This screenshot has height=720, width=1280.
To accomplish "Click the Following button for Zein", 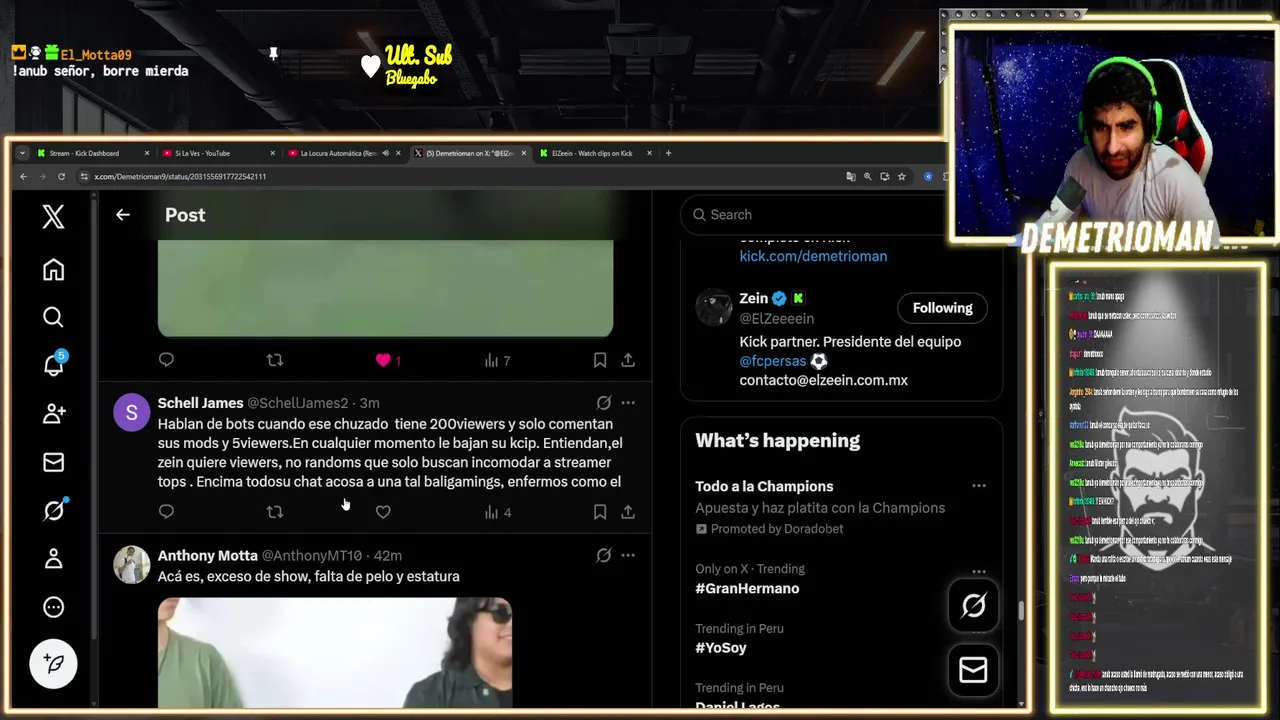I will coord(942,308).
